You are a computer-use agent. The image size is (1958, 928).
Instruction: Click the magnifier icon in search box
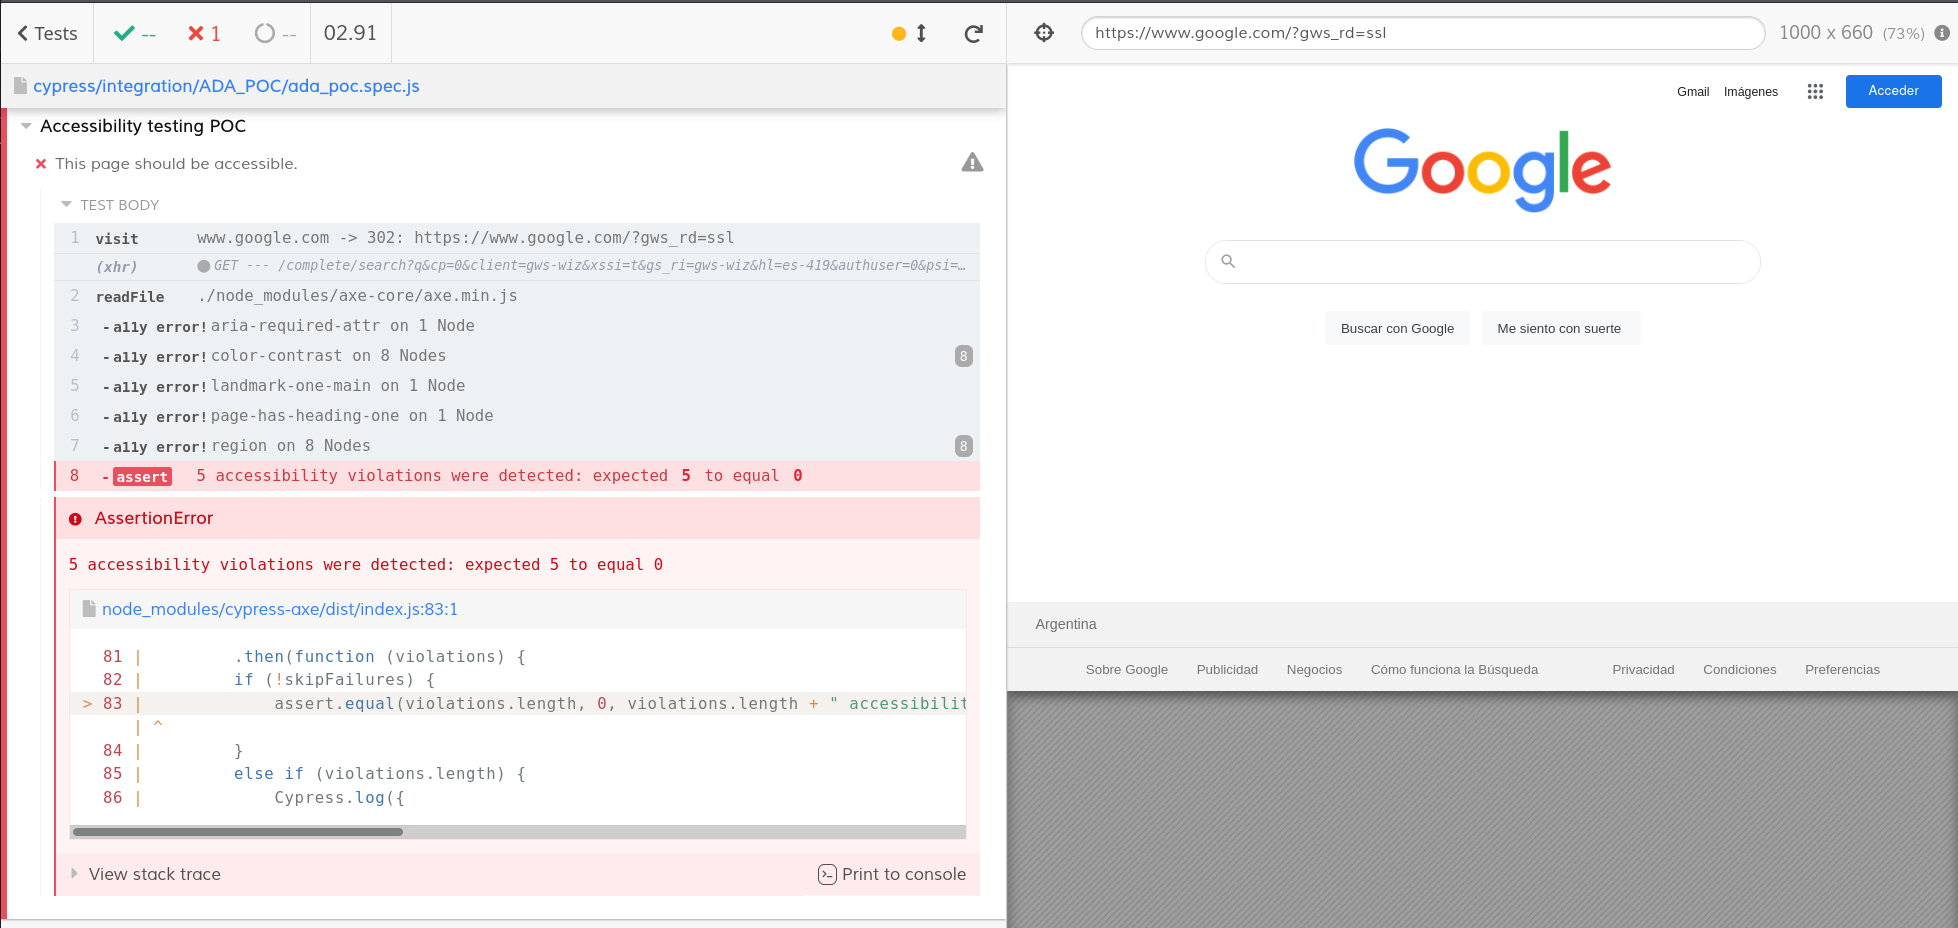[1228, 261]
